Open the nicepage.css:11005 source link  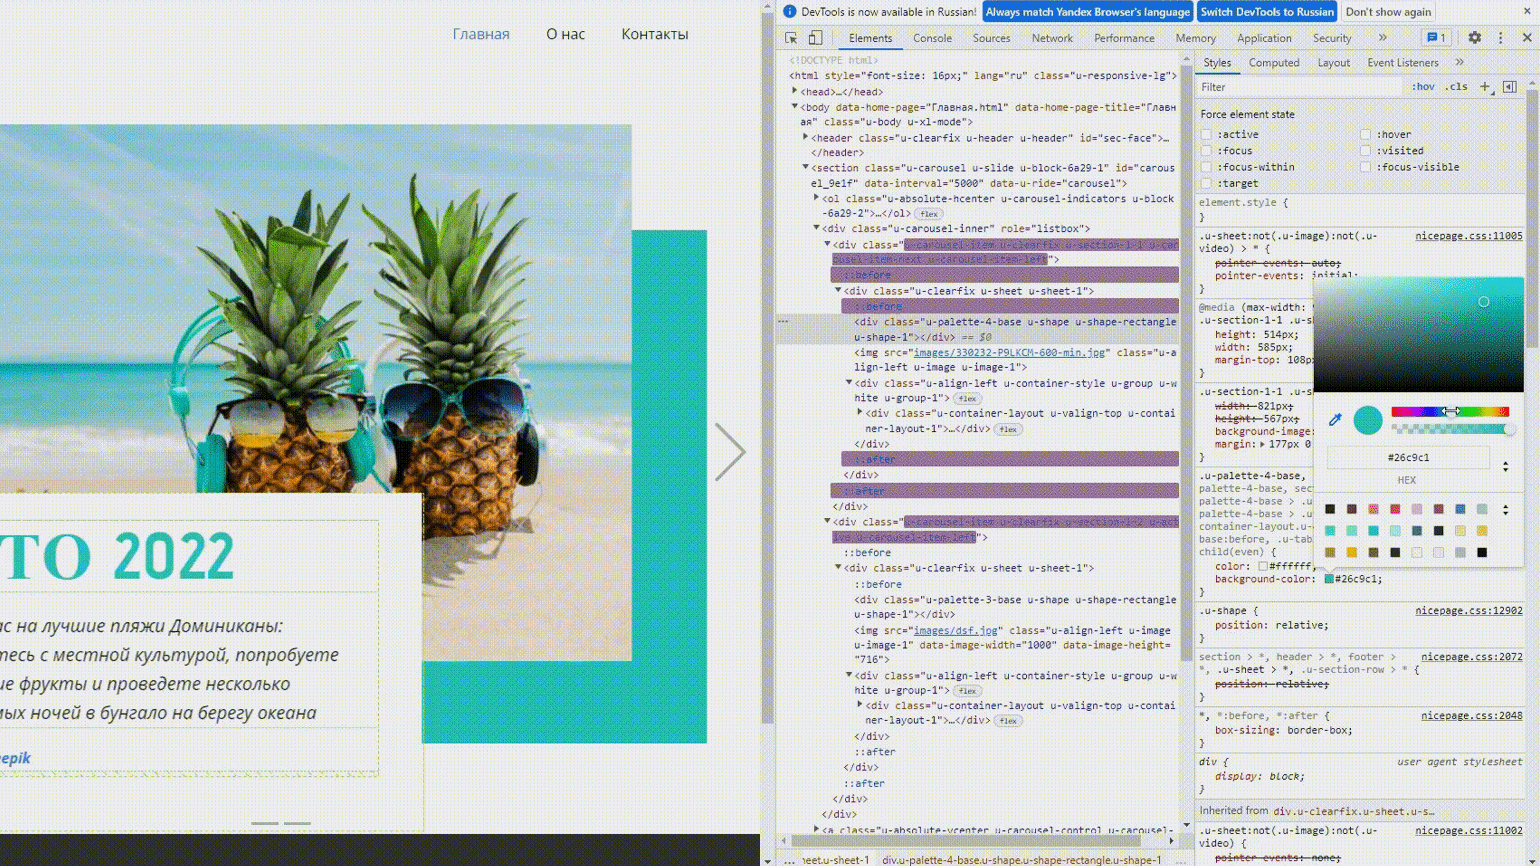click(x=1468, y=236)
